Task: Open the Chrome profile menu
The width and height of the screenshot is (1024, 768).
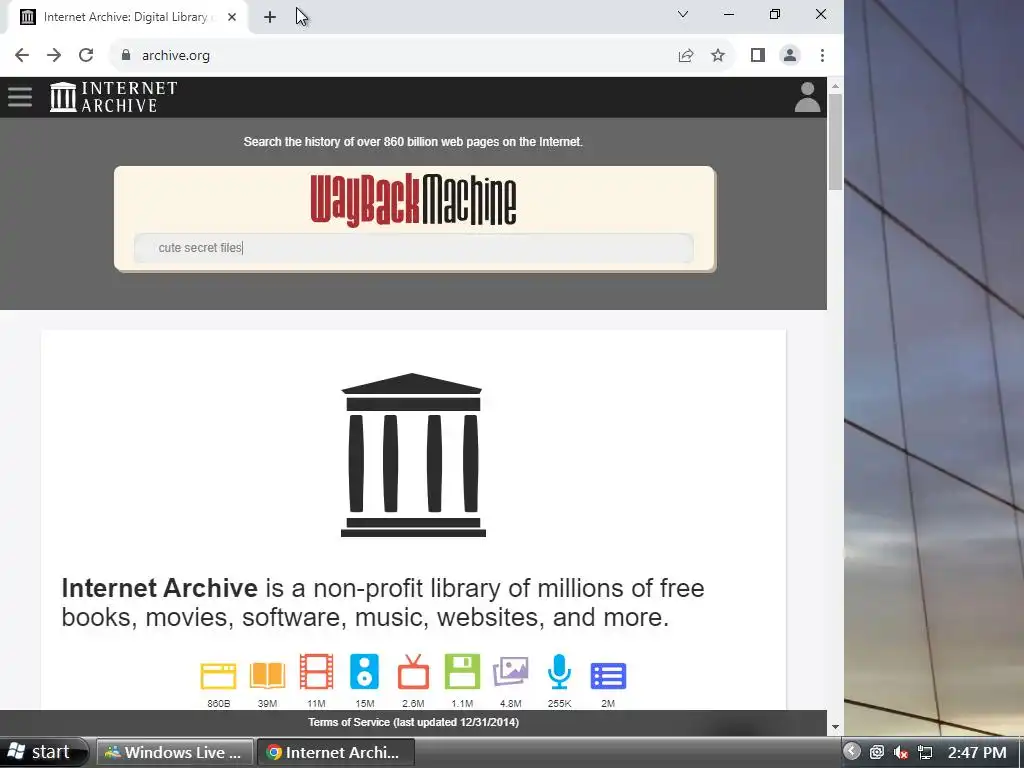Action: (790, 56)
